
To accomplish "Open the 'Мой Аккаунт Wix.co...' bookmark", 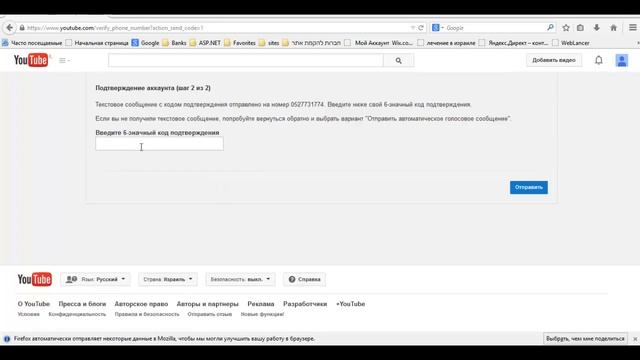I will pyautogui.click(x=379, y=43).
